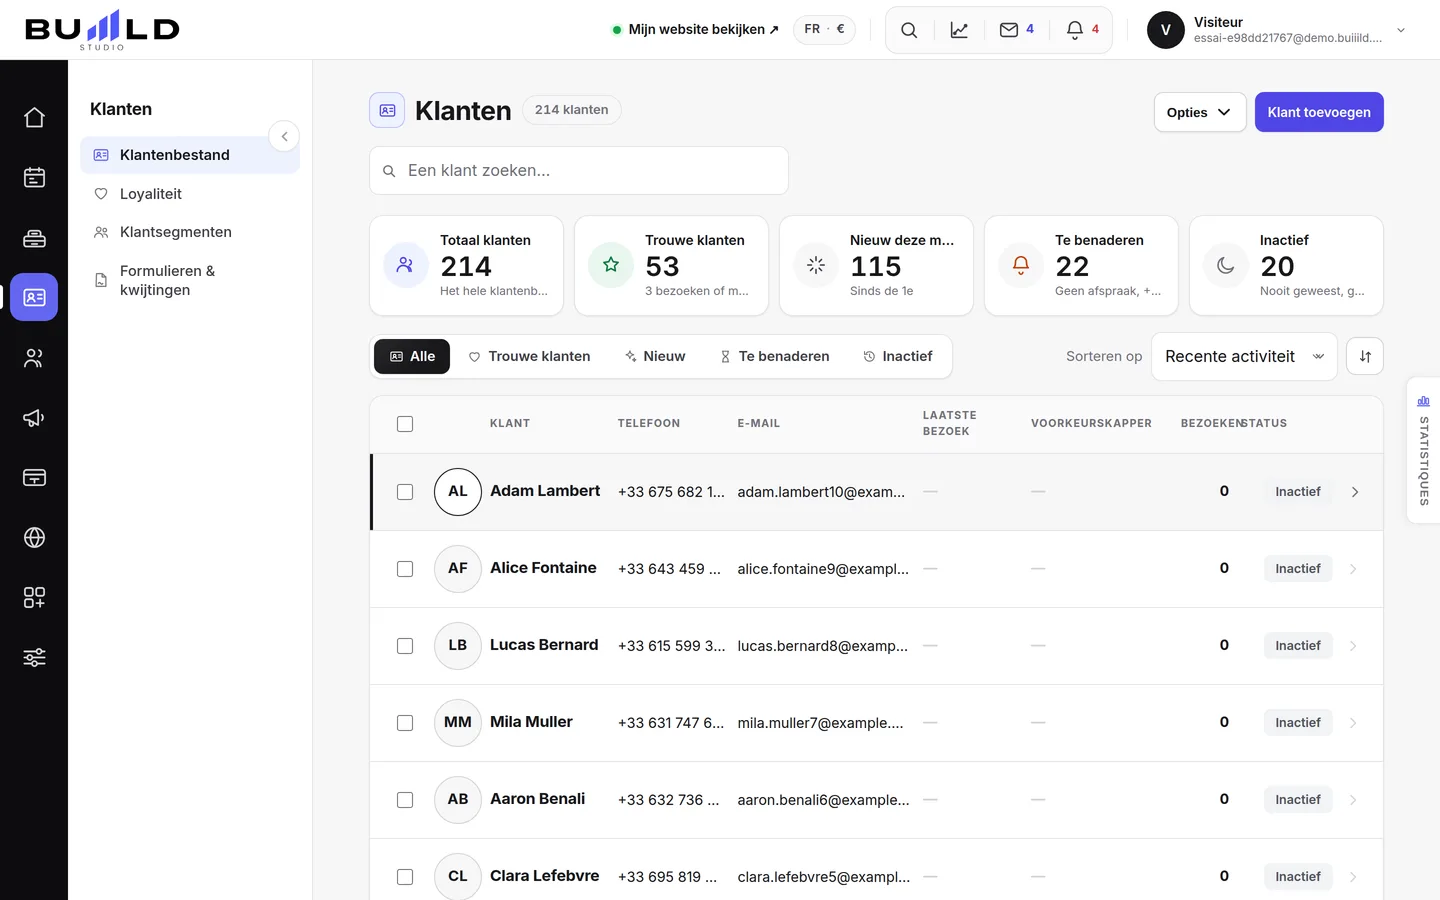1440x900 pixels.
Task: Open the team people icon in sidebar
Action: coord(34,358)
